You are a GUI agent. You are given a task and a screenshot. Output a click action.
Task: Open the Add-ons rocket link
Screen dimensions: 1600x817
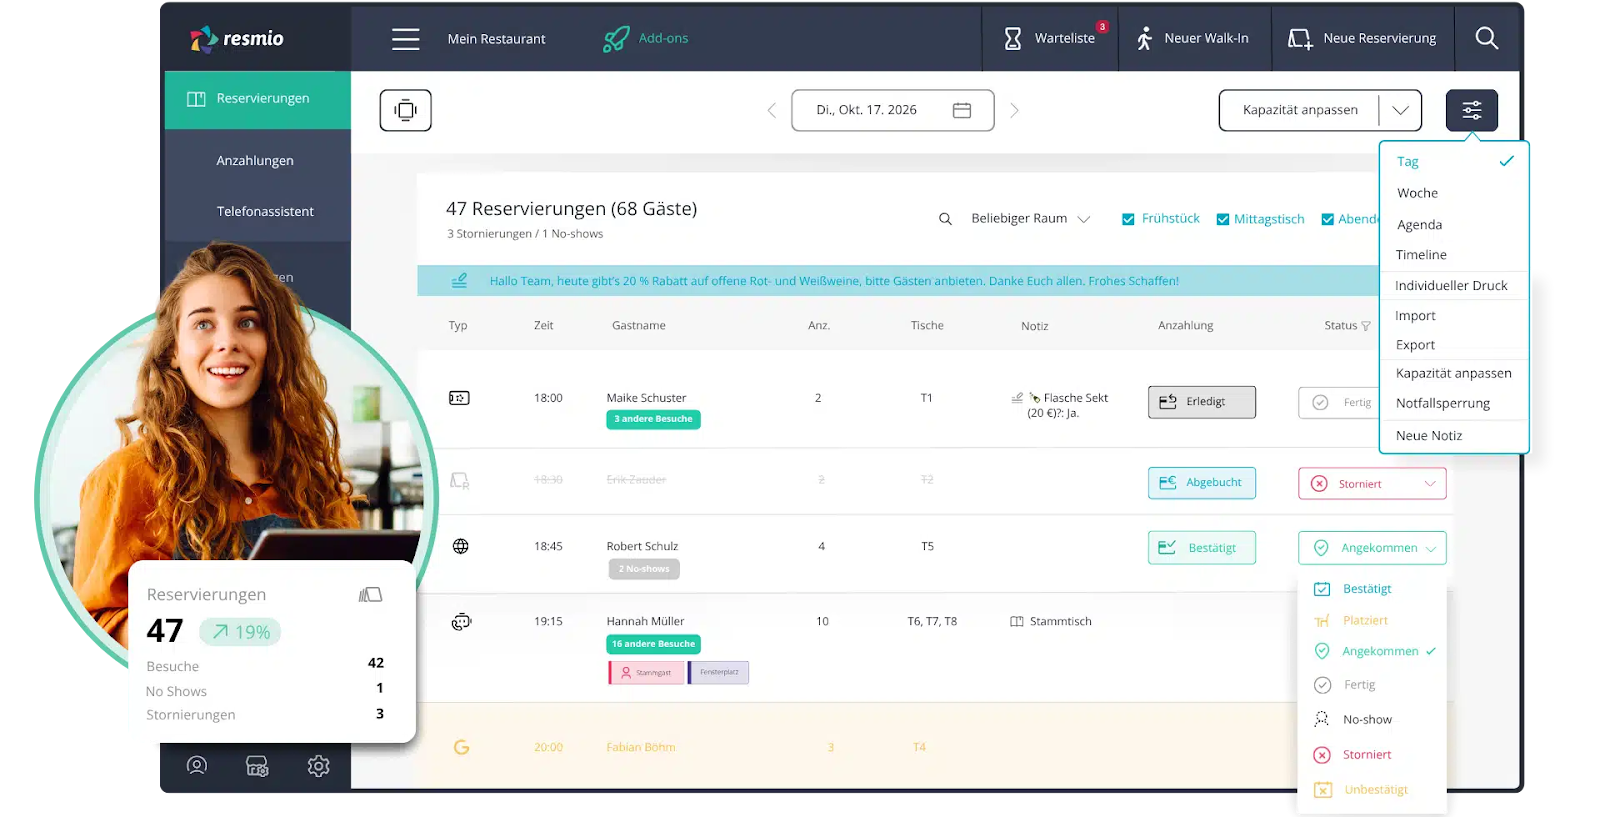[646, 39]
